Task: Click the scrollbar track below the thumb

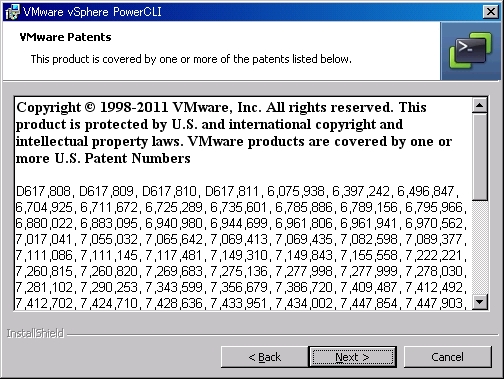Action: (480, 247)
